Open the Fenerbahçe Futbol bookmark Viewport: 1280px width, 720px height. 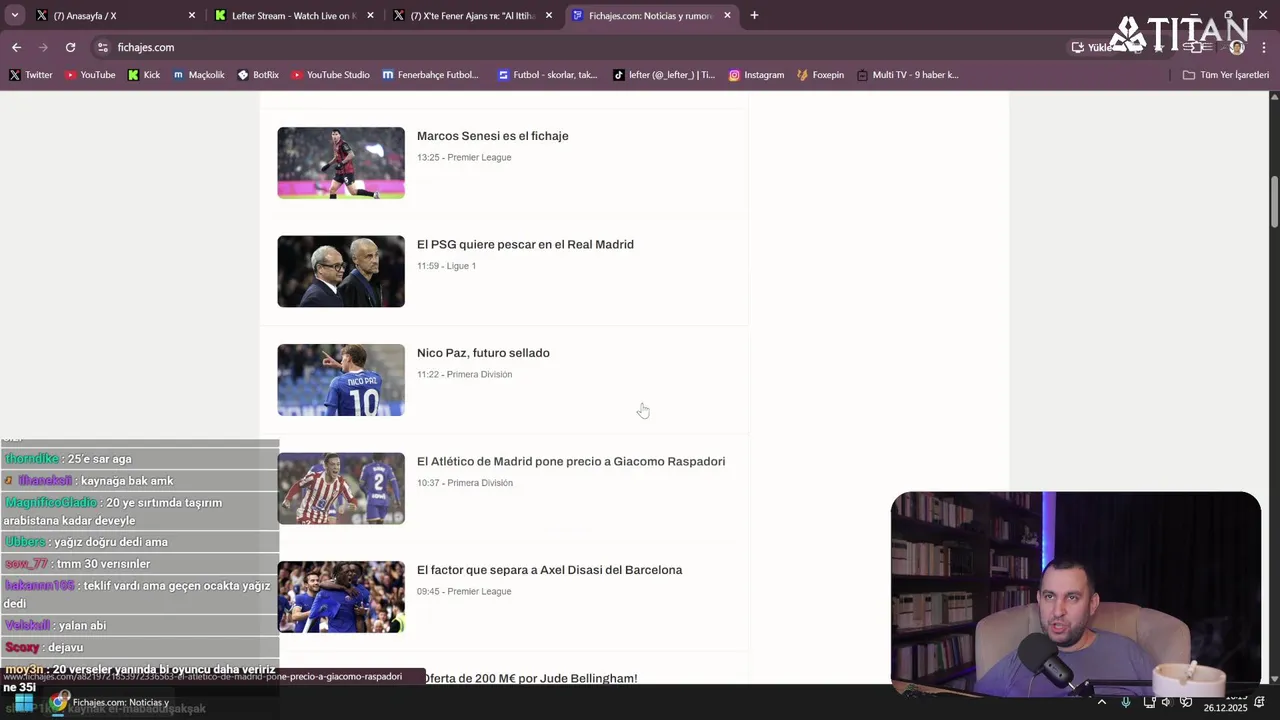point(431,75)
